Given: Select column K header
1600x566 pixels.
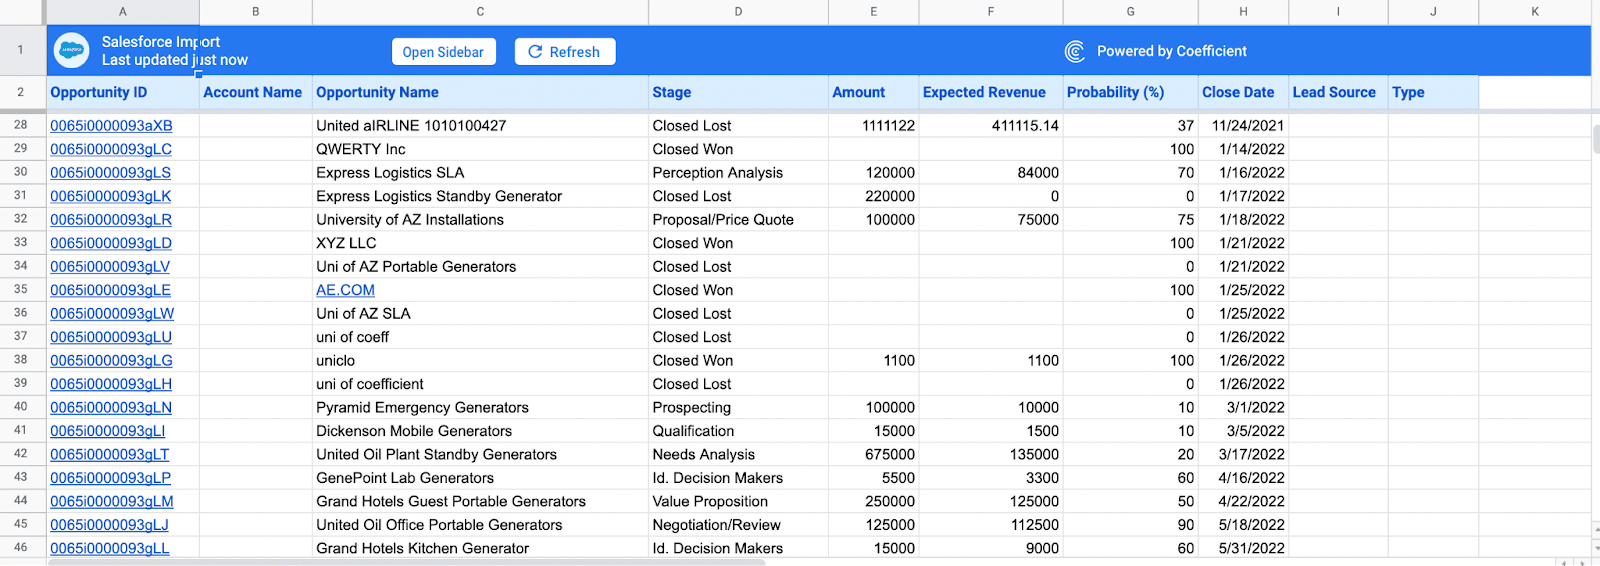Looking at the screenshot, I should pos(1535,12).
